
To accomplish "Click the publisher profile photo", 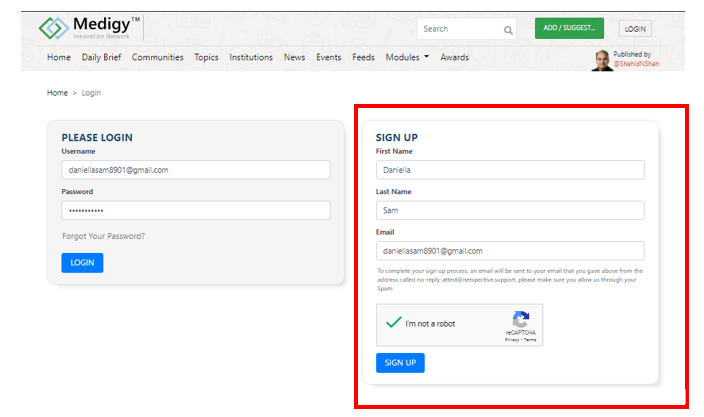I will (602, 61).
